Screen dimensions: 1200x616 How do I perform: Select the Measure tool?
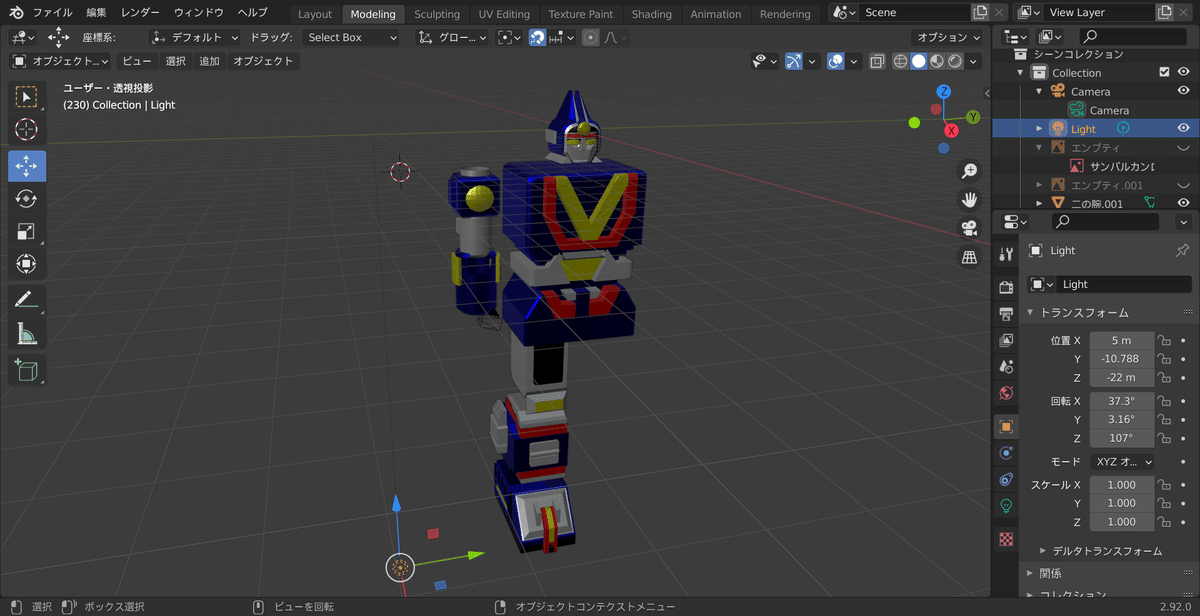pyautogui.click(x=27, y=334)
